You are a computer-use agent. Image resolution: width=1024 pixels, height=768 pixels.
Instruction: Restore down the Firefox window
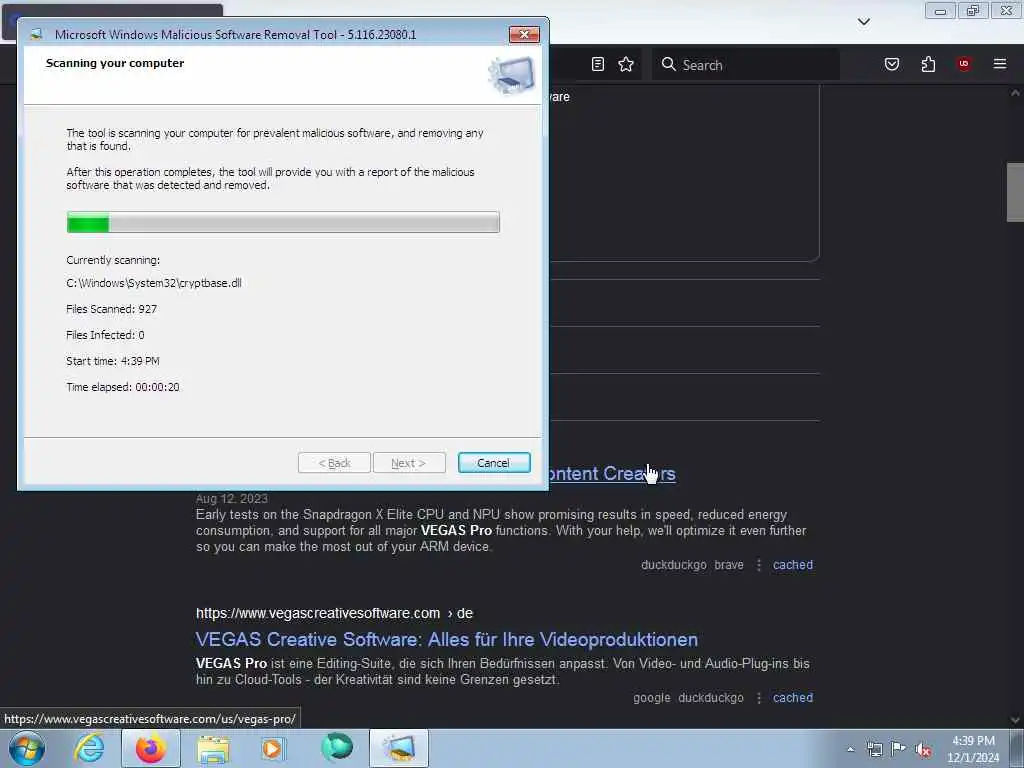(x=973, y=10)
